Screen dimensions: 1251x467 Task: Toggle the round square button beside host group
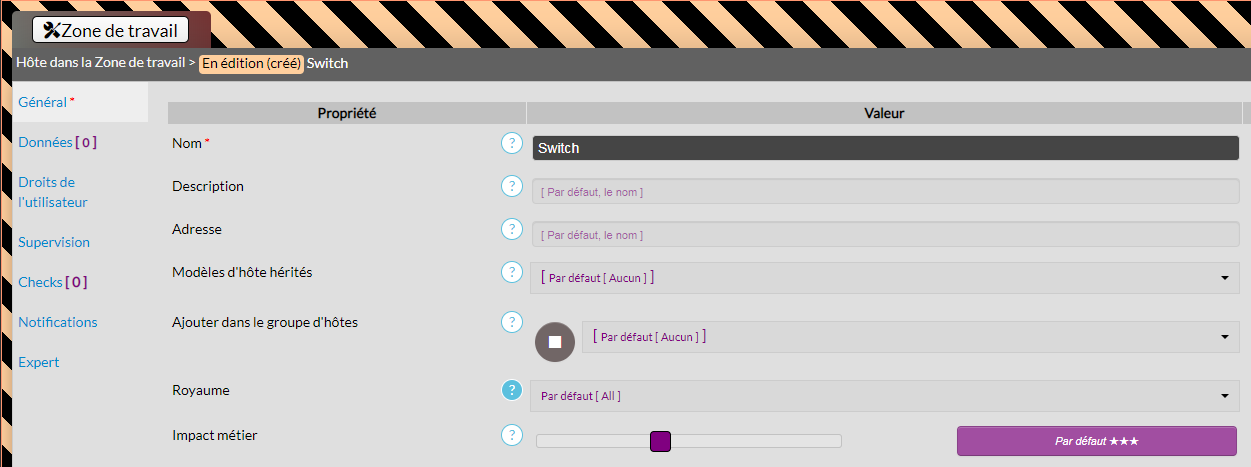tap(555, 342)
